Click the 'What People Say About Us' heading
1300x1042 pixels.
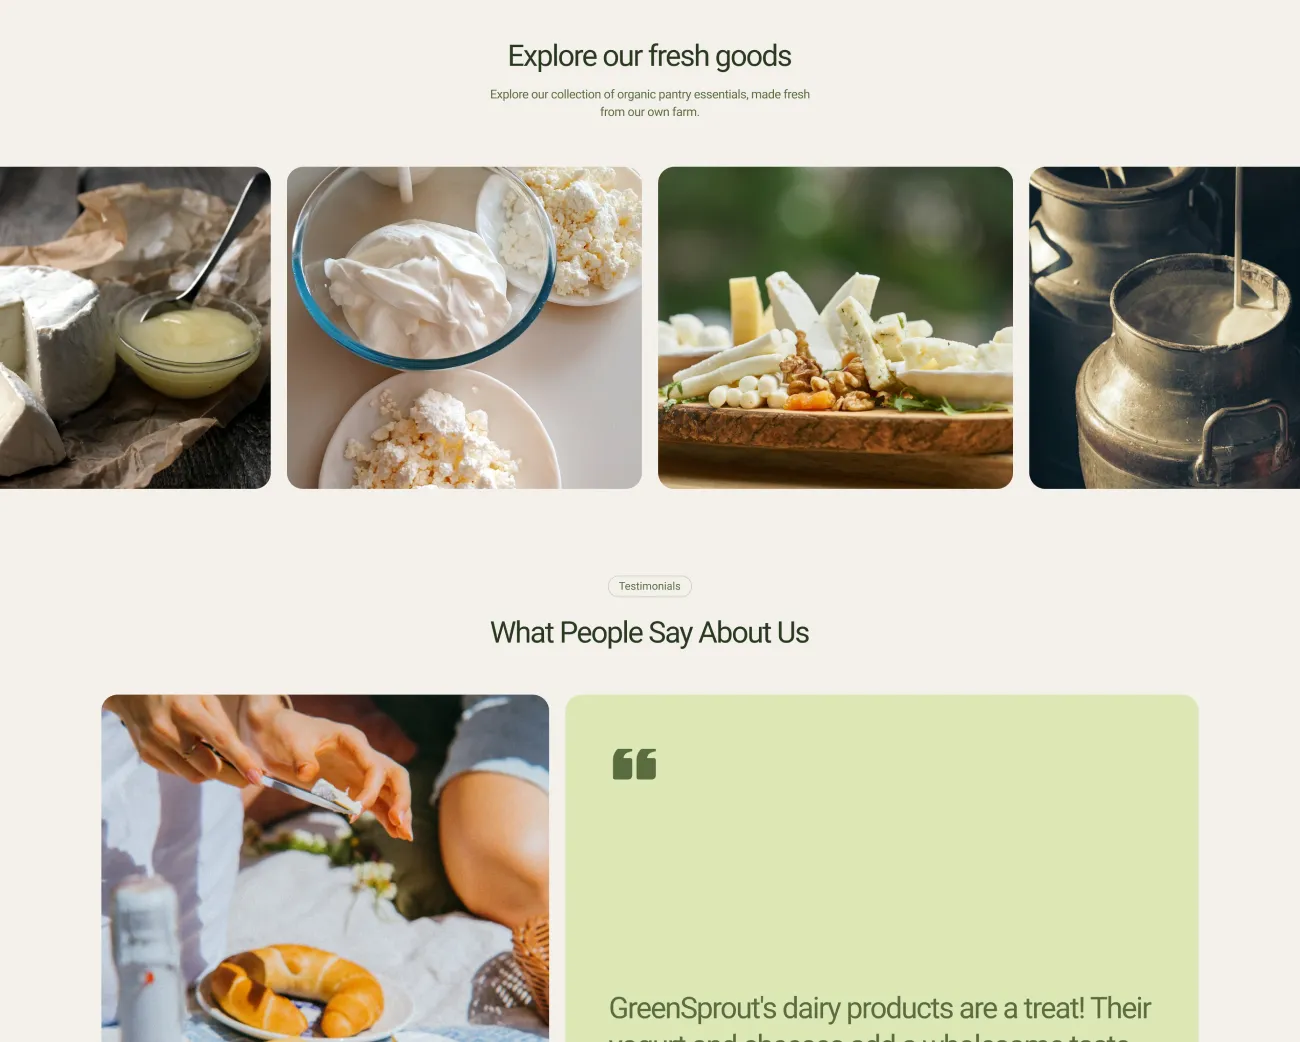pyautogui.click(x=650, y=633)
